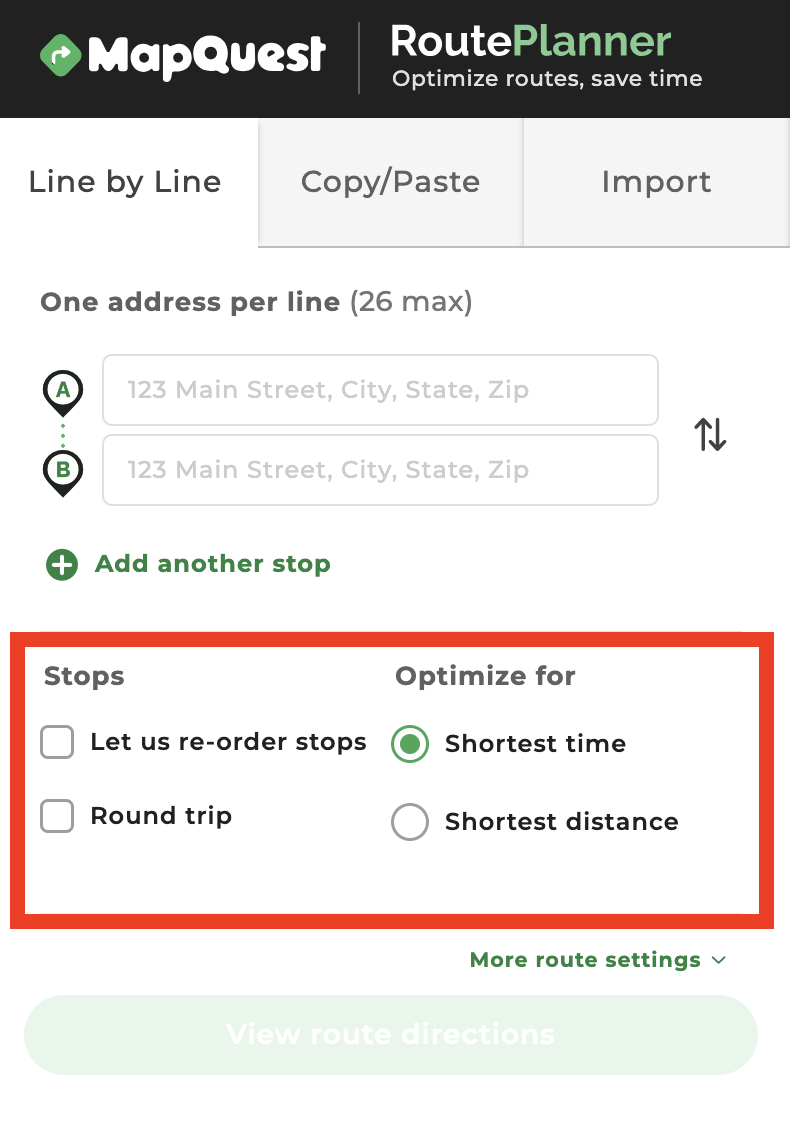Image resolution: width=790 pixels, height=1142 pixels.
Task: Click the green plus add-stop icon
Action: pos(62,565)
